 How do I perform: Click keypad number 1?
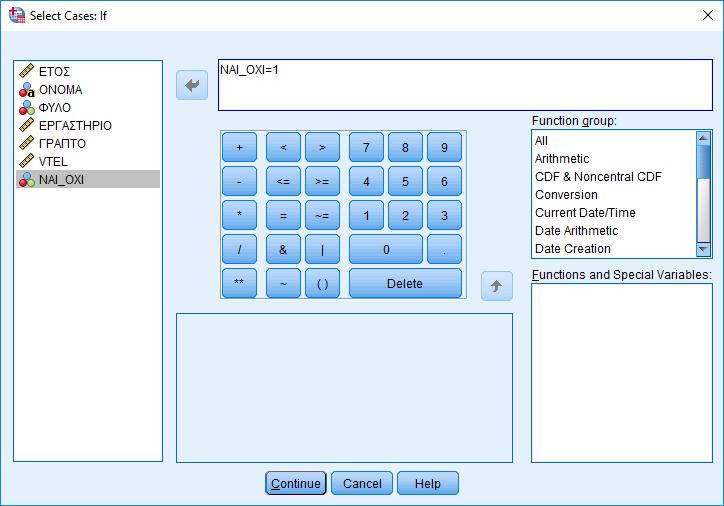(x=366, y=215)
